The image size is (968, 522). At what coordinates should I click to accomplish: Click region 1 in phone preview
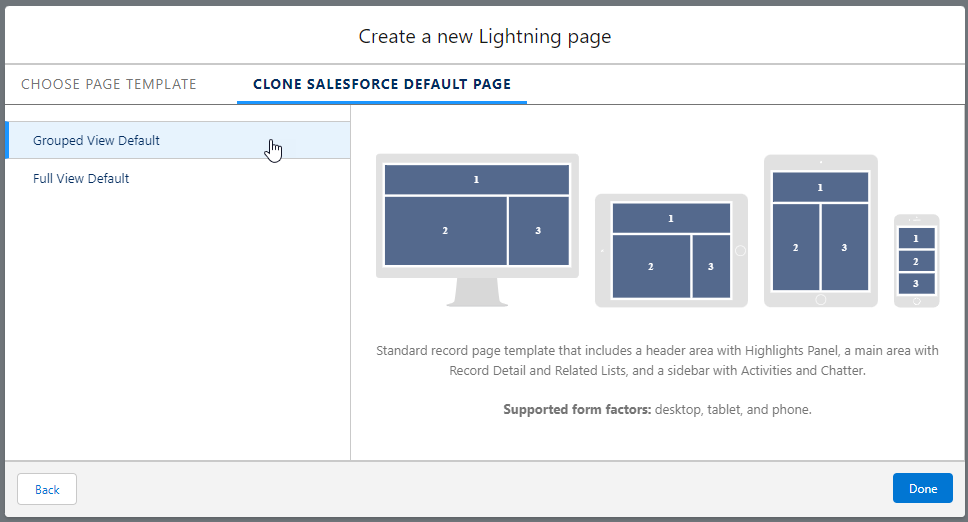pyautogui.click(x=916, y=238)
